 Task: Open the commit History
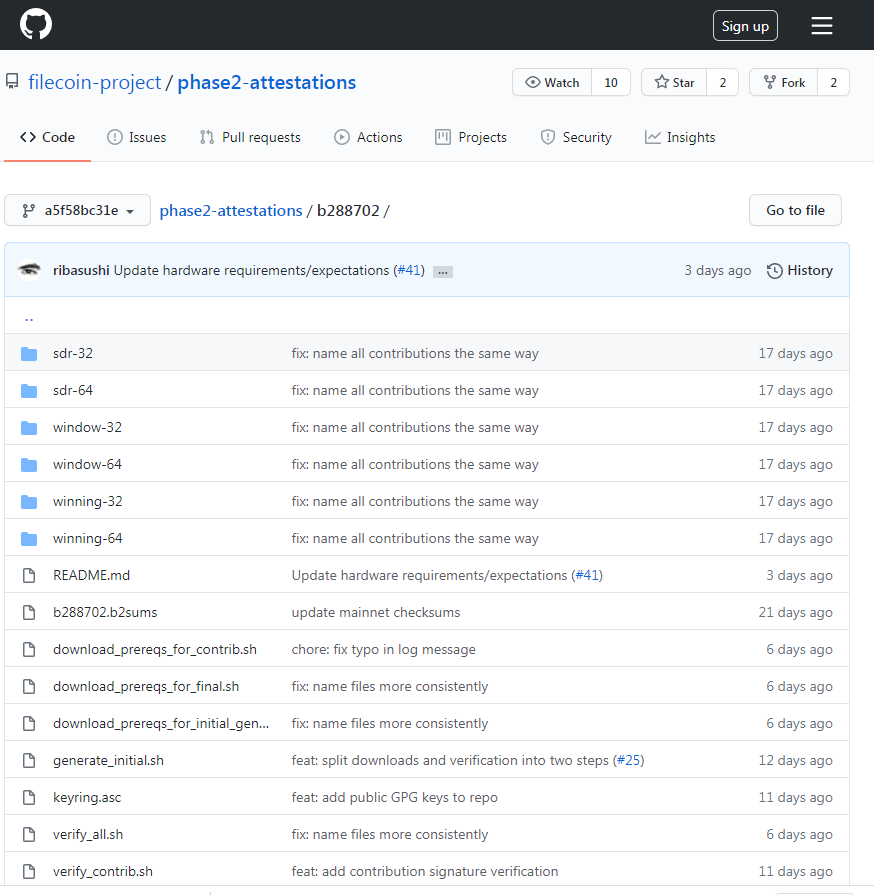pos(800,271)
